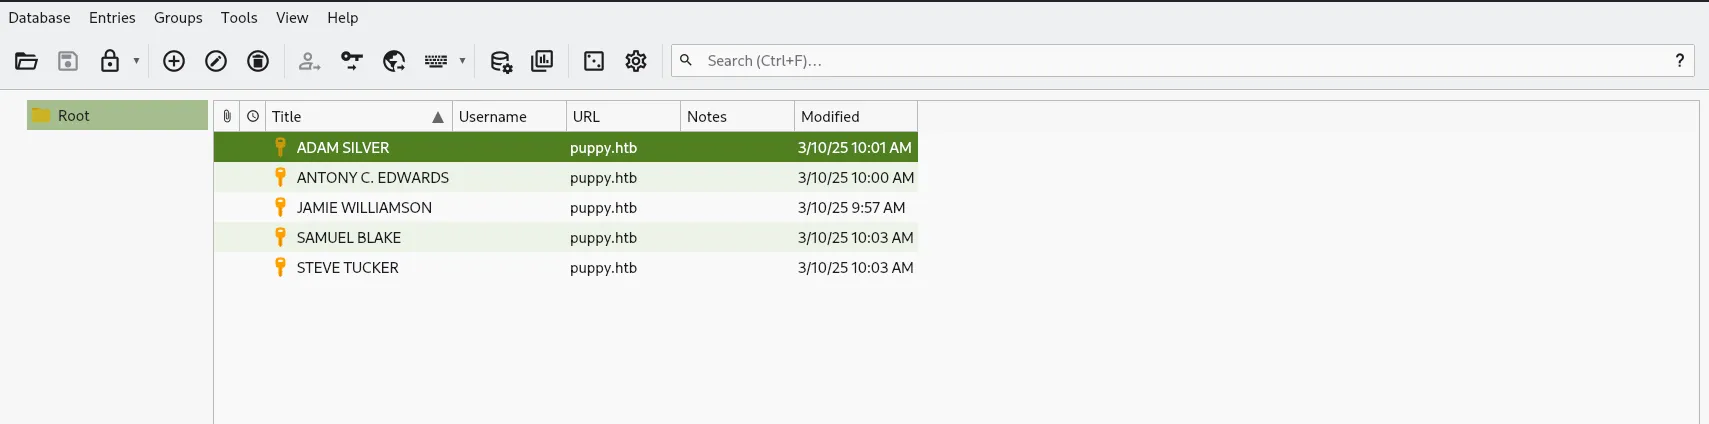Focus the Search (Ctrl+F) field
This screenshot has height=424, width=1709.
1185,60
